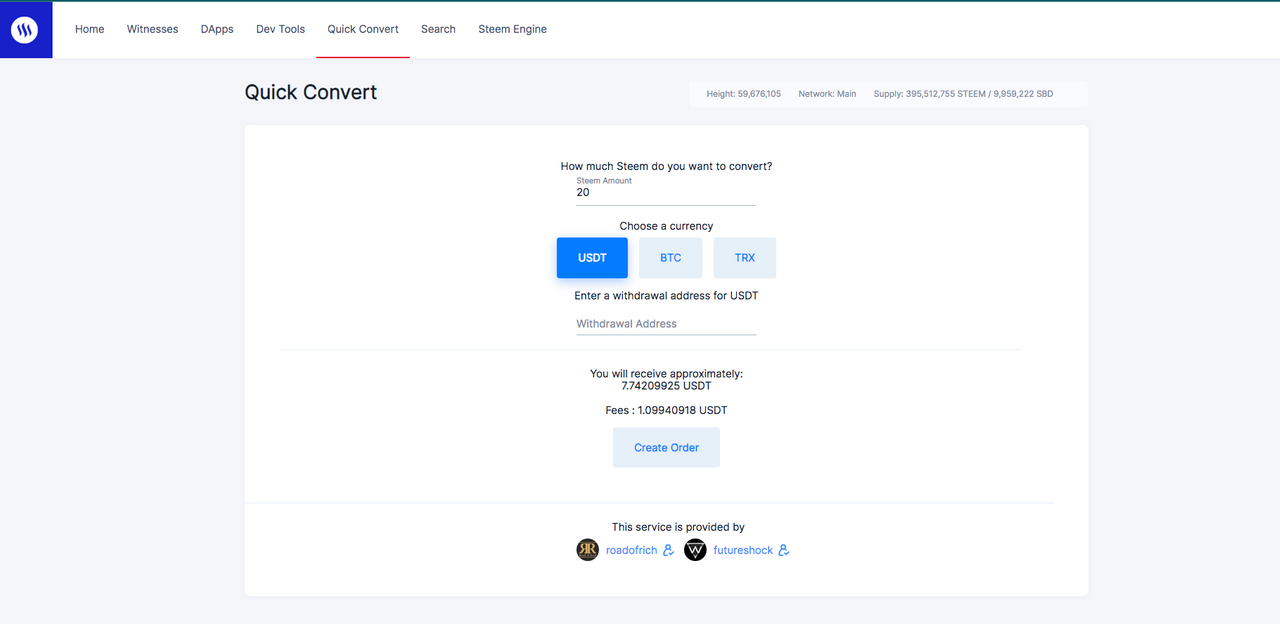
Task: Click the user-check icon beside futureshock
Action: [x=784, y=550]
